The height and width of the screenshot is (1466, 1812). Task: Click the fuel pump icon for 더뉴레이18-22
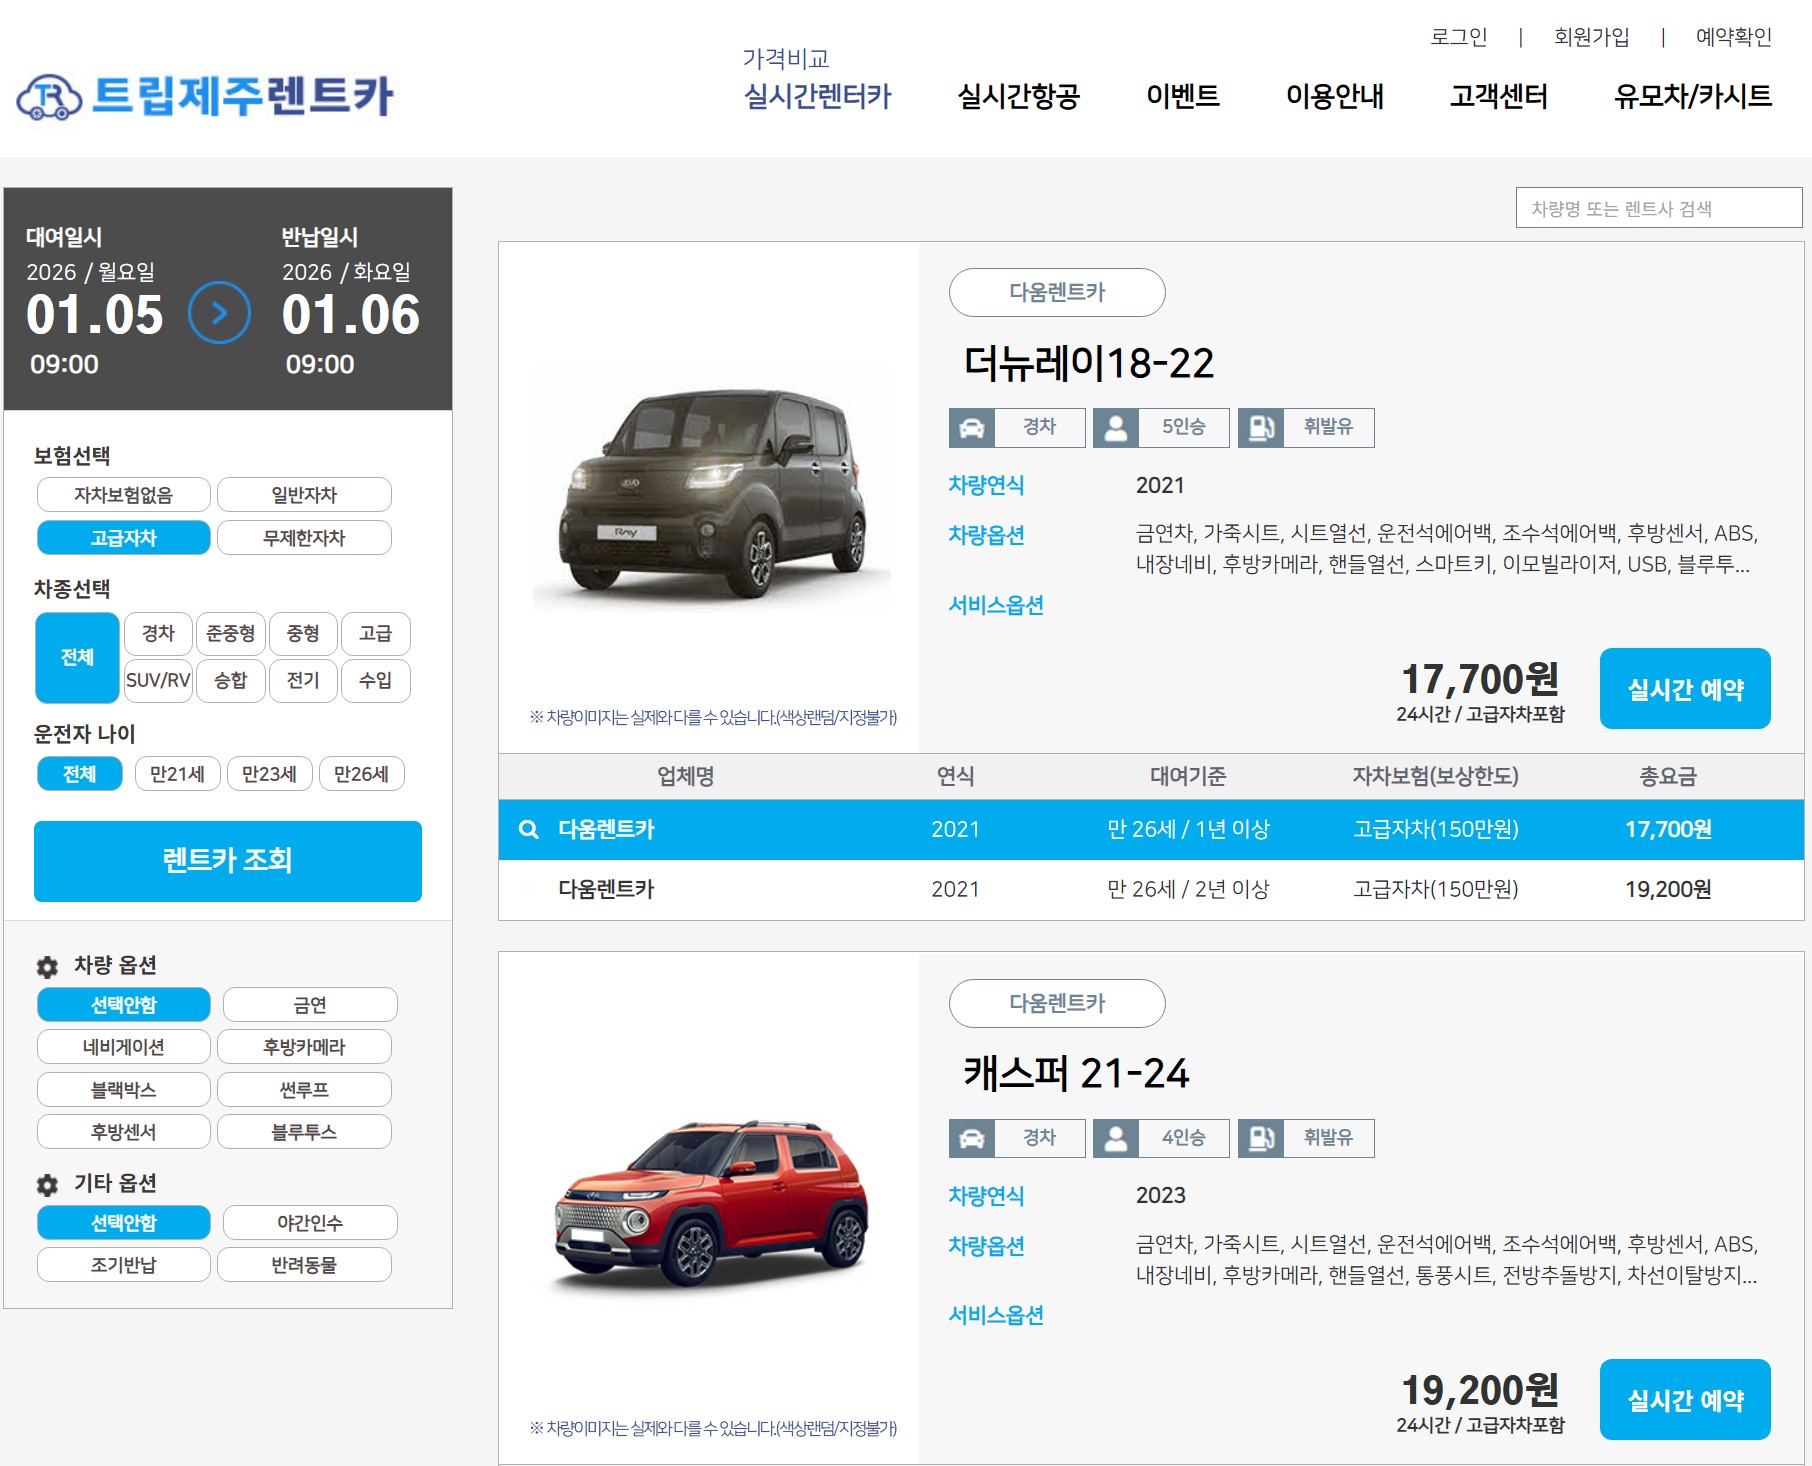(x=1261, y=427)
